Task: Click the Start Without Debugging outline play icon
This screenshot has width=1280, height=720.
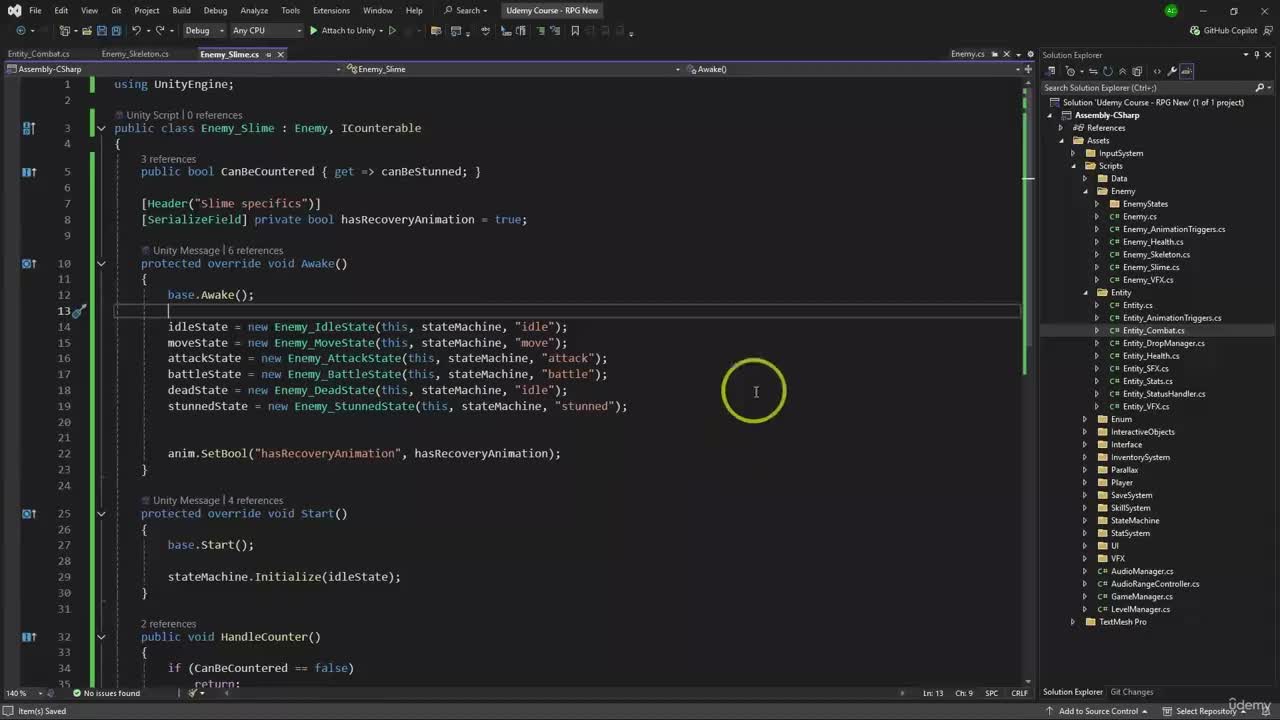Action: point(392,31)
